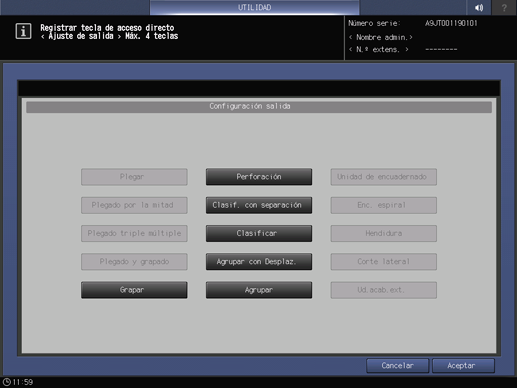
Task: Select the Perforación key
Action: [x=259, y=177]
